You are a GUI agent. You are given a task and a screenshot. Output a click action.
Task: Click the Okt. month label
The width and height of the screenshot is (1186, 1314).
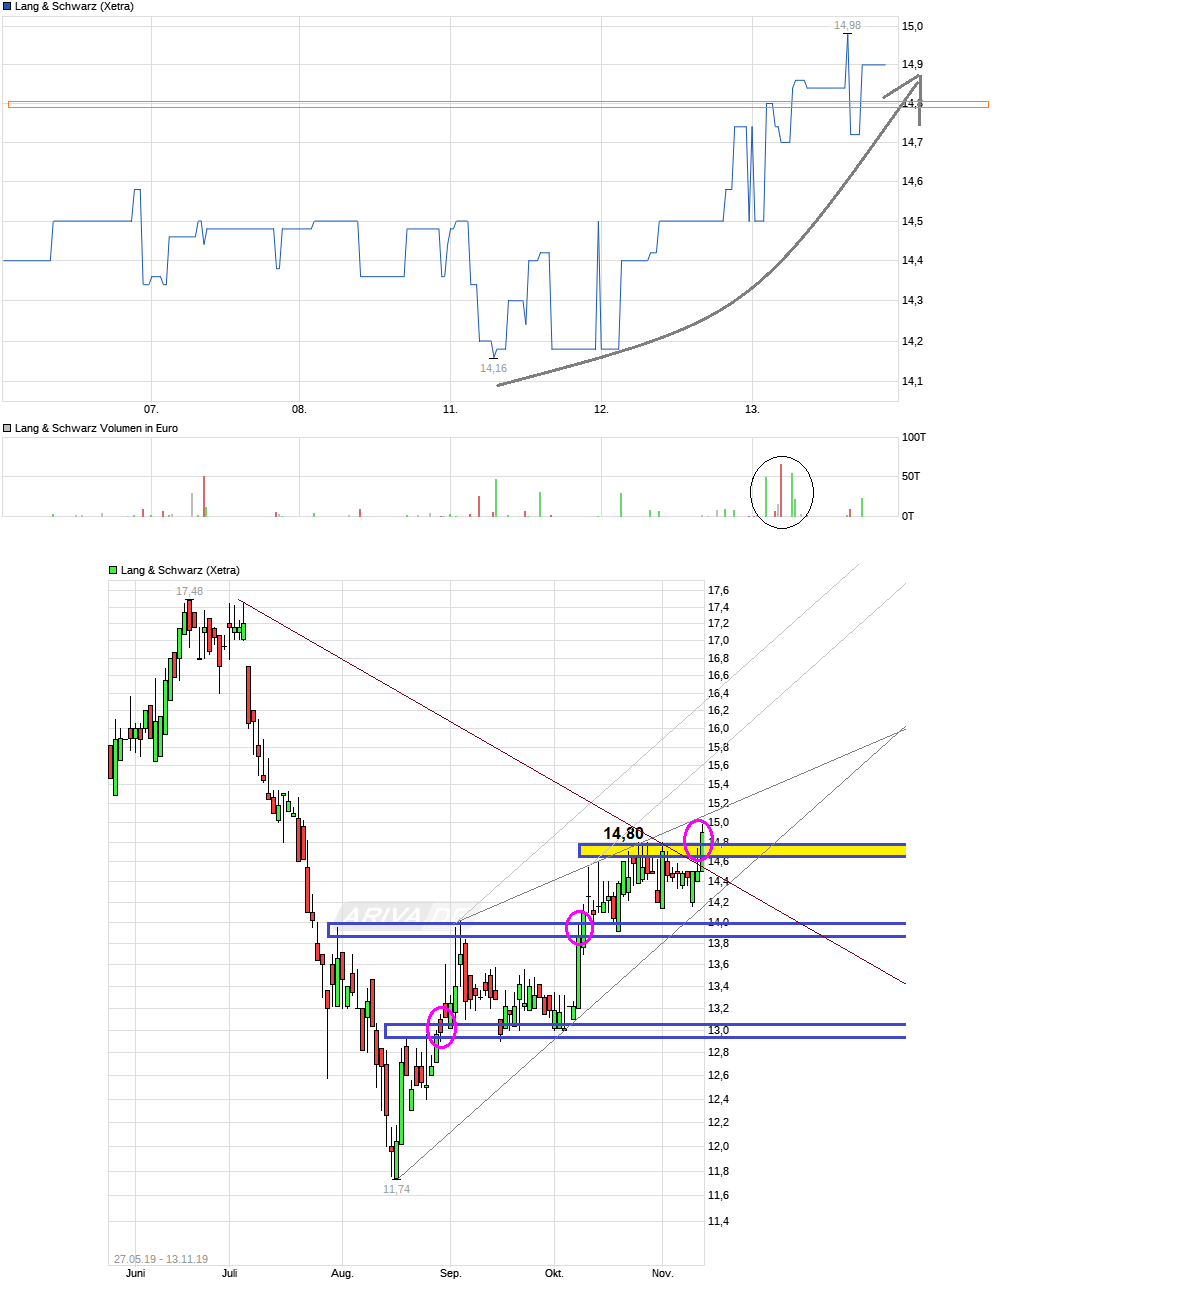click(x=554, y=1273)
